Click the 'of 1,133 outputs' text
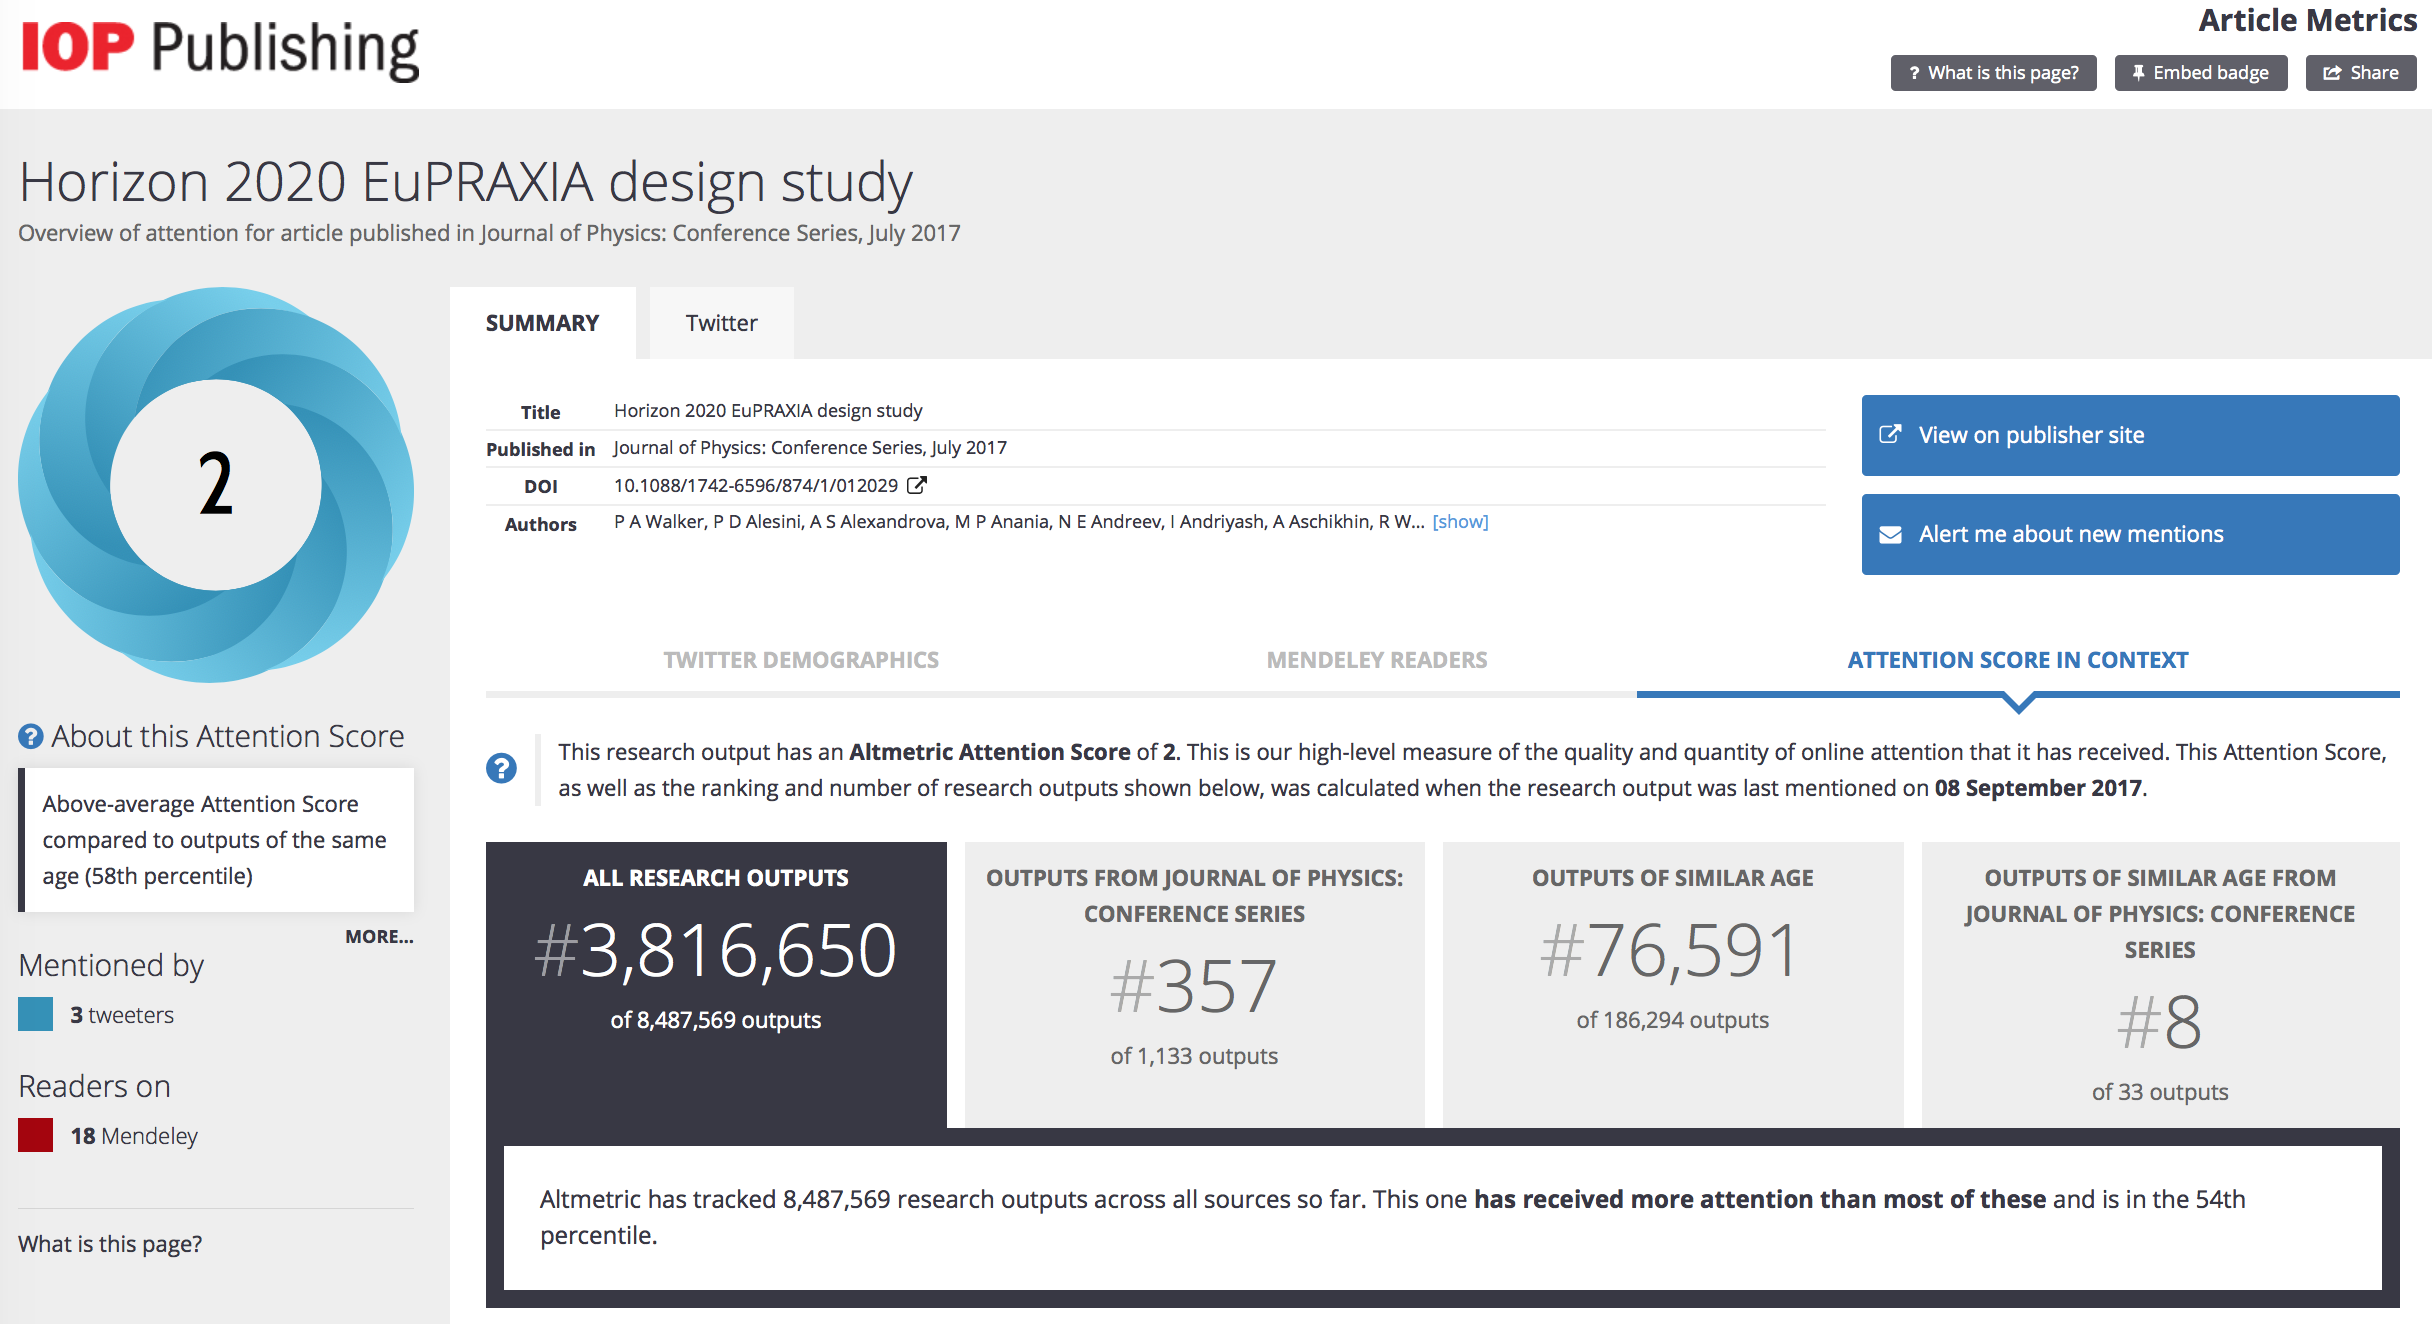The image size is (2432, 1324). (x=1194, y=1056)
